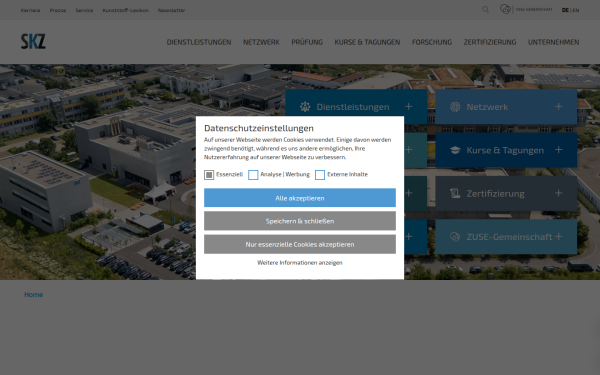
Task: Click the globe icon on Netzwerk tile
Action: (455, 107)
